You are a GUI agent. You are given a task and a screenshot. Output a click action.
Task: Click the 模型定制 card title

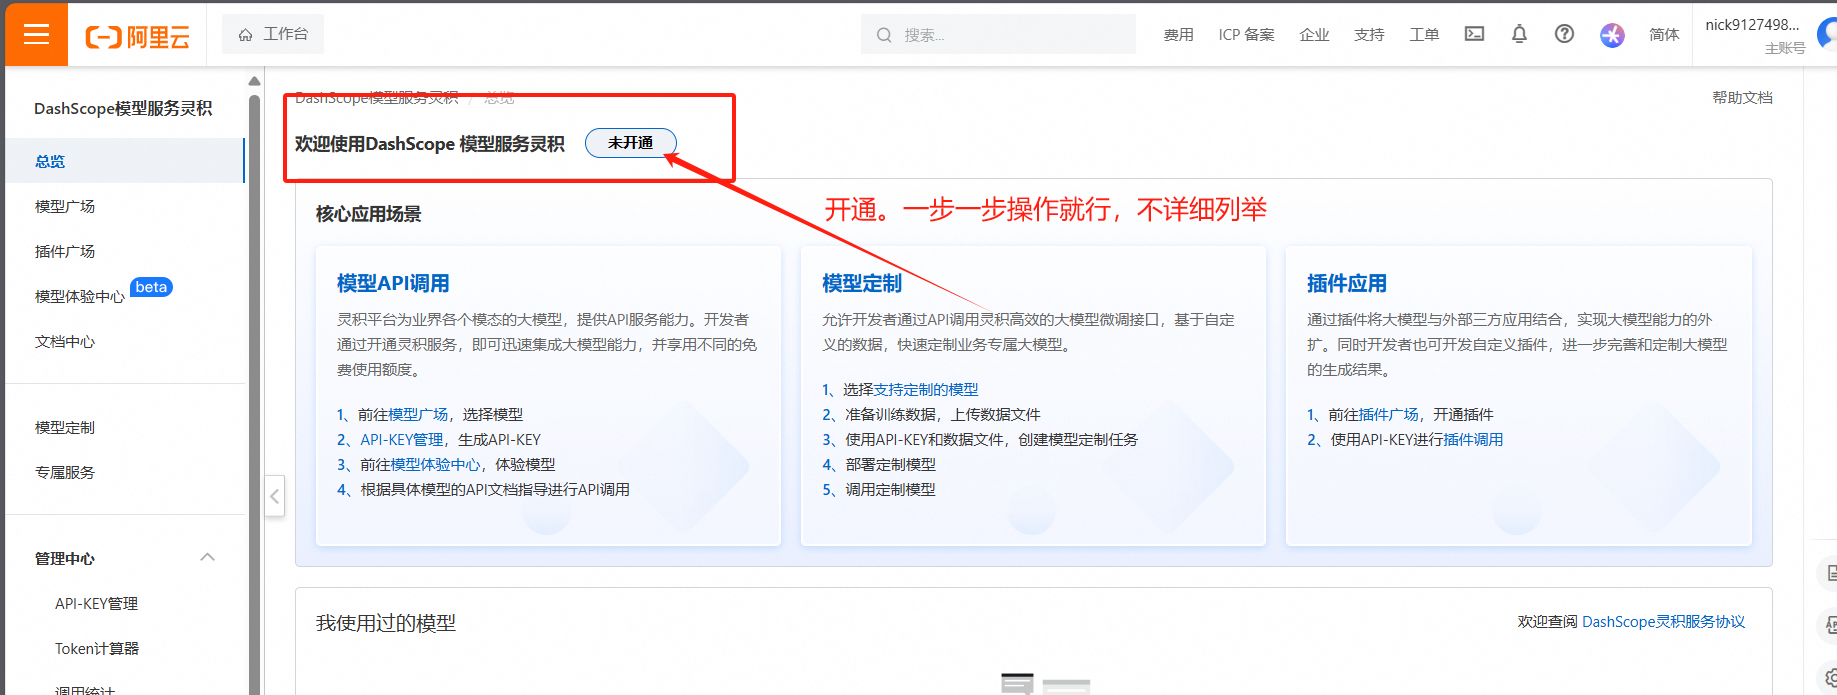point(862,283)
